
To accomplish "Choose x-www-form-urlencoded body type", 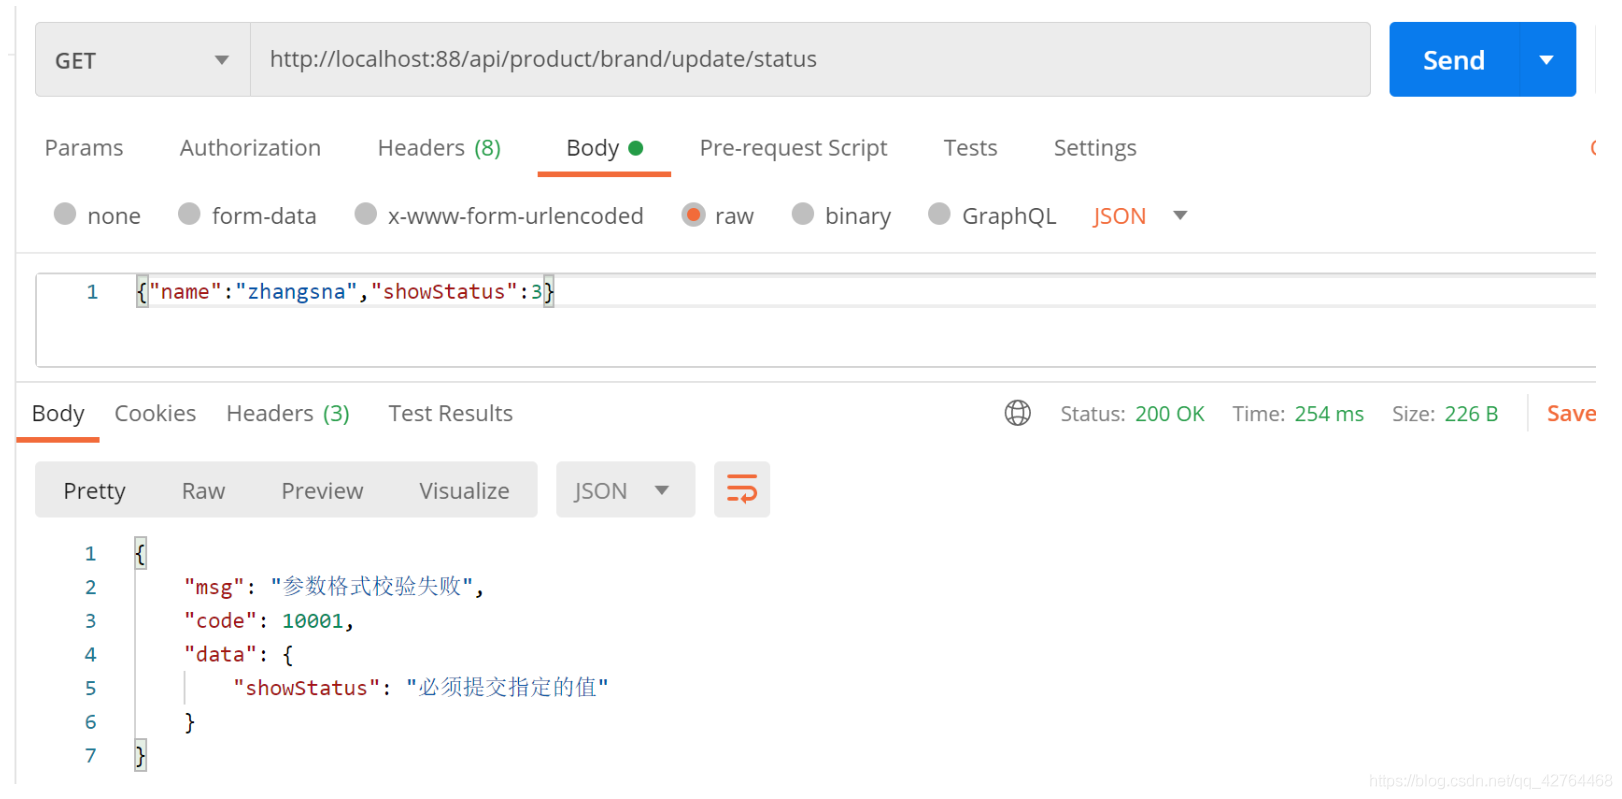I will (366, 214).
